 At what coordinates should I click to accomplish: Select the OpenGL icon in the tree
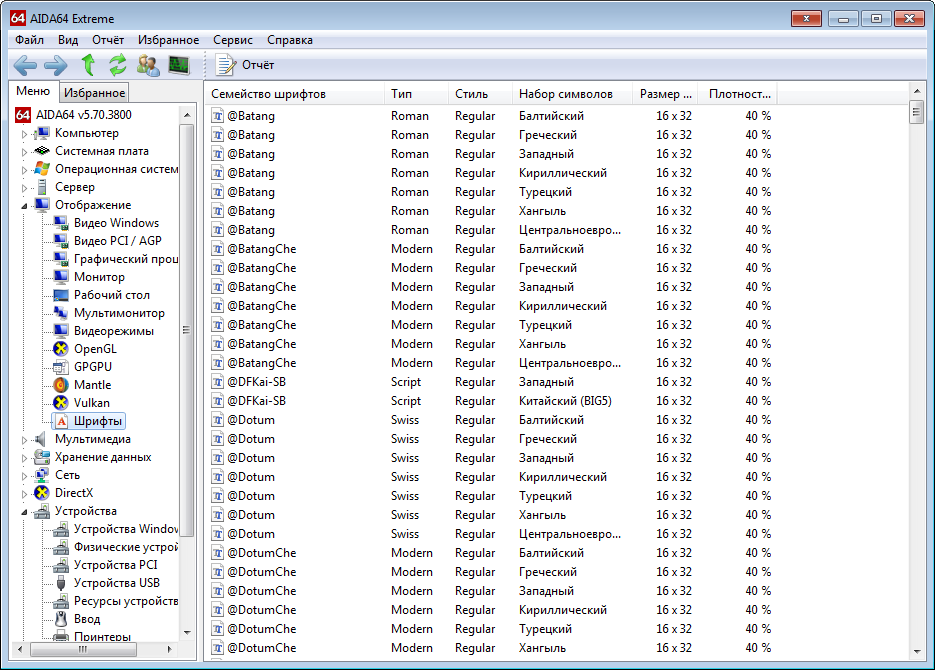60,349
